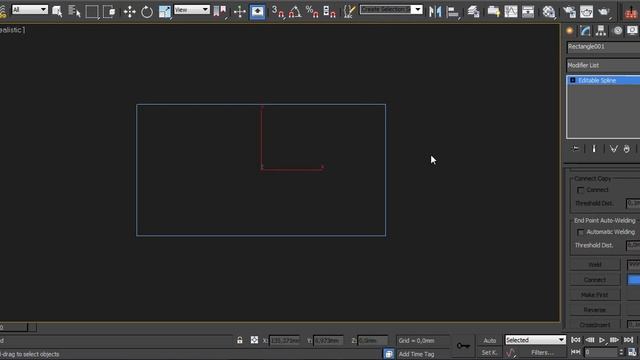Click the Reverse button
This screenshot has width=640, height=360.
pyautogui.click(x=595, y=310)
